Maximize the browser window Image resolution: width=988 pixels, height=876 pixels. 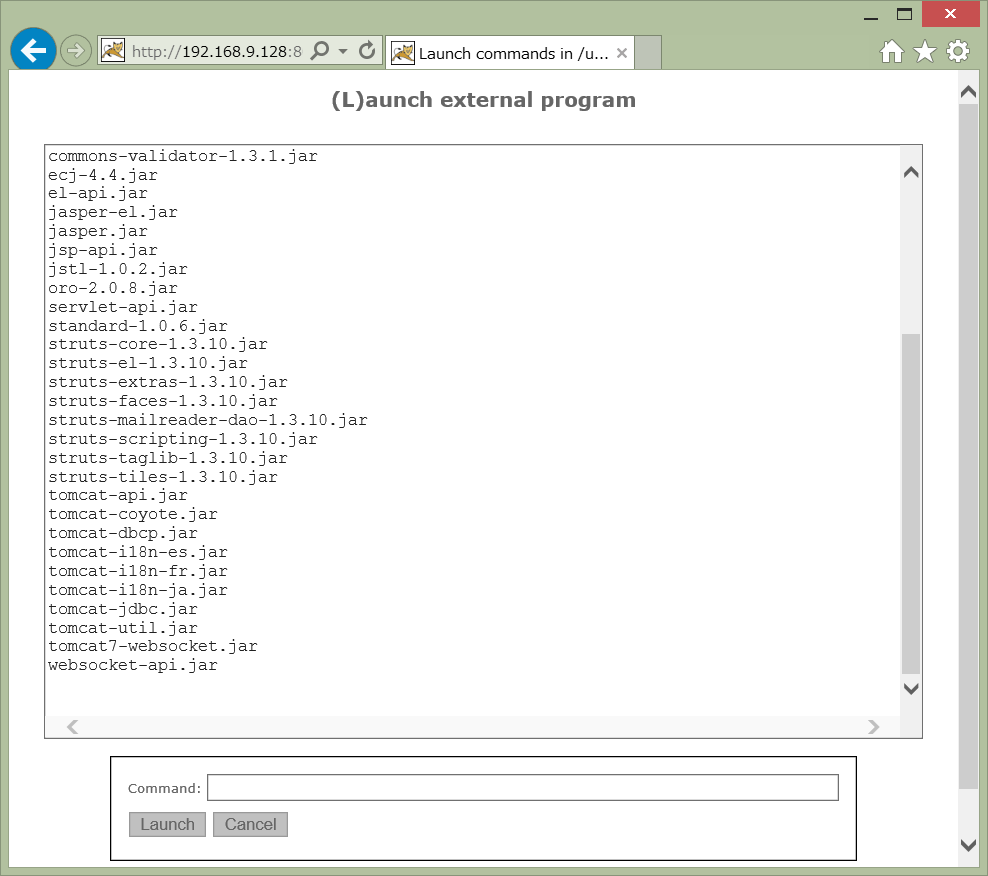pyautogui.click(x=904, y=14)
